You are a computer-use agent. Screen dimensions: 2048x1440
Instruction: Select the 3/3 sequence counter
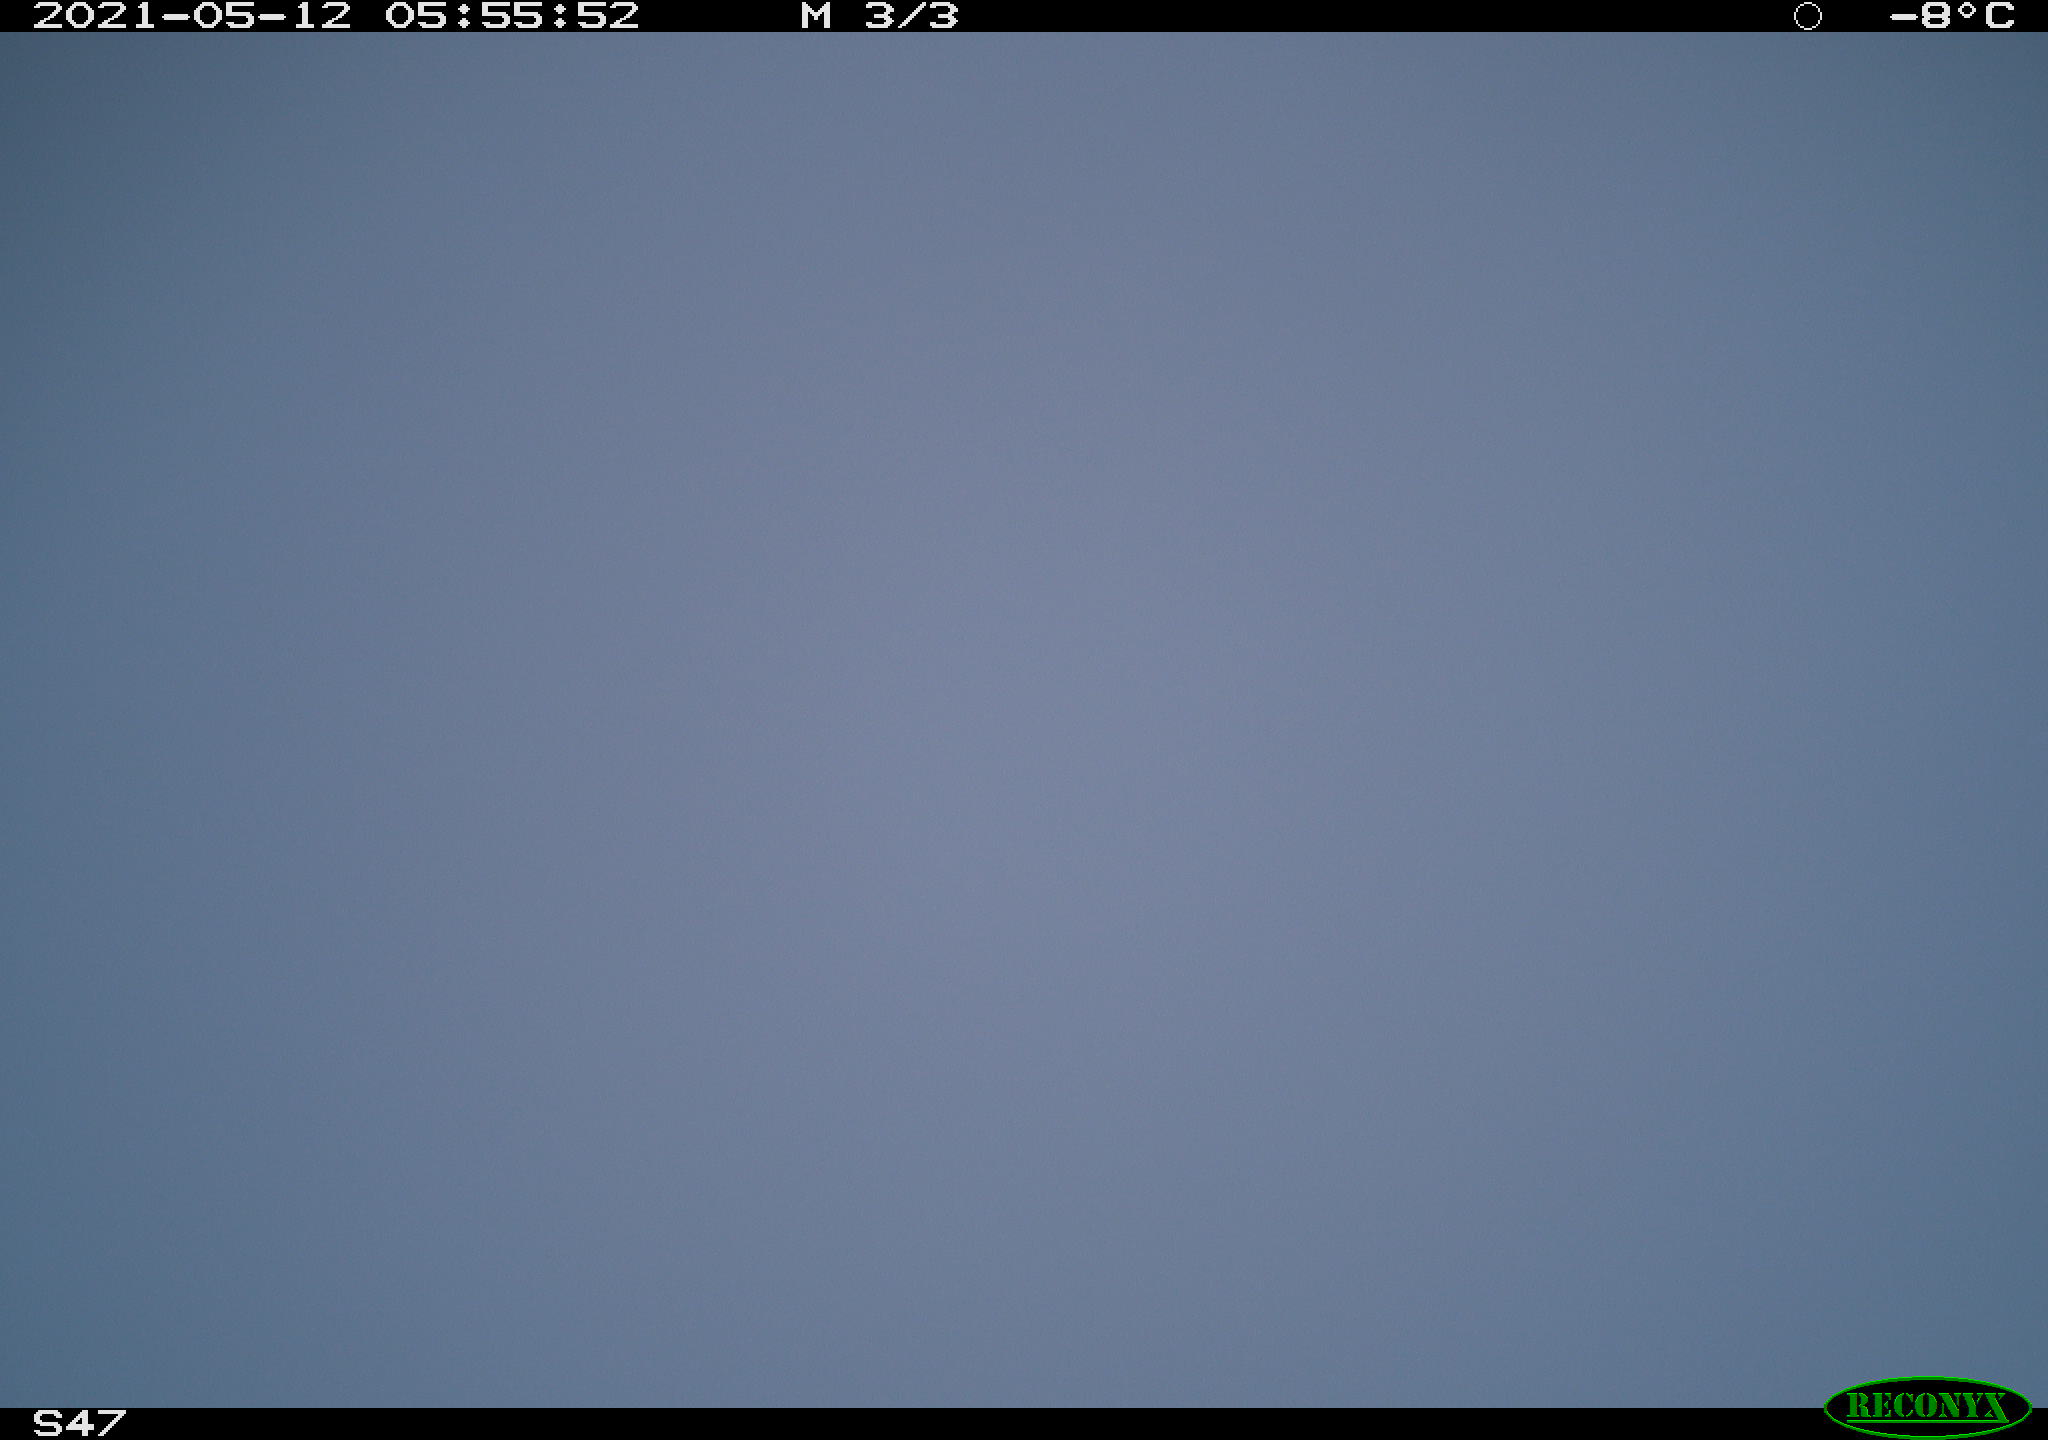[911, 16]
